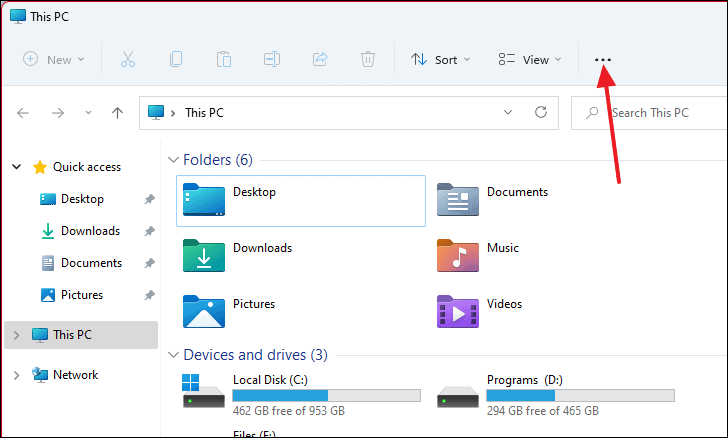This screenshot has width=728, height=438.
Task: Click the monitor icon in address bar
Action: point(156,112)
